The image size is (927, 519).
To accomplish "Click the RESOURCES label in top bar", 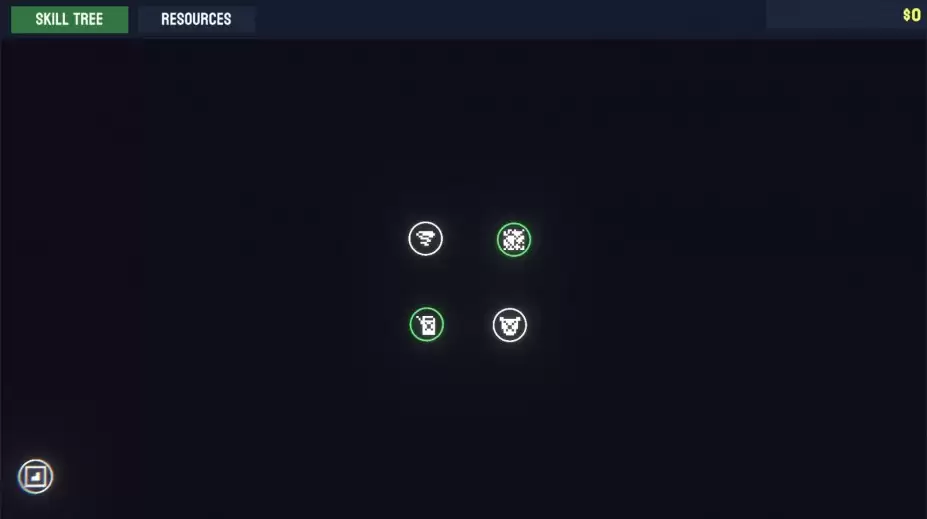I will pos(196,20).
